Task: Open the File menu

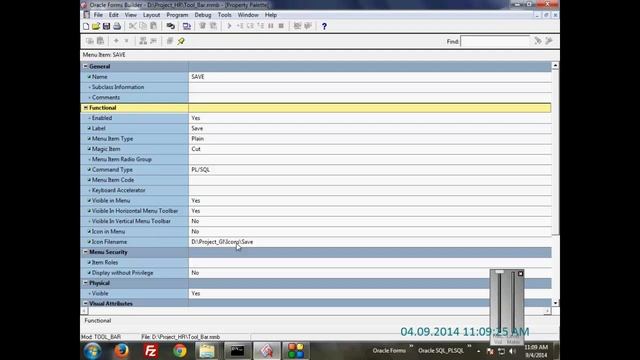Action: 98,15
